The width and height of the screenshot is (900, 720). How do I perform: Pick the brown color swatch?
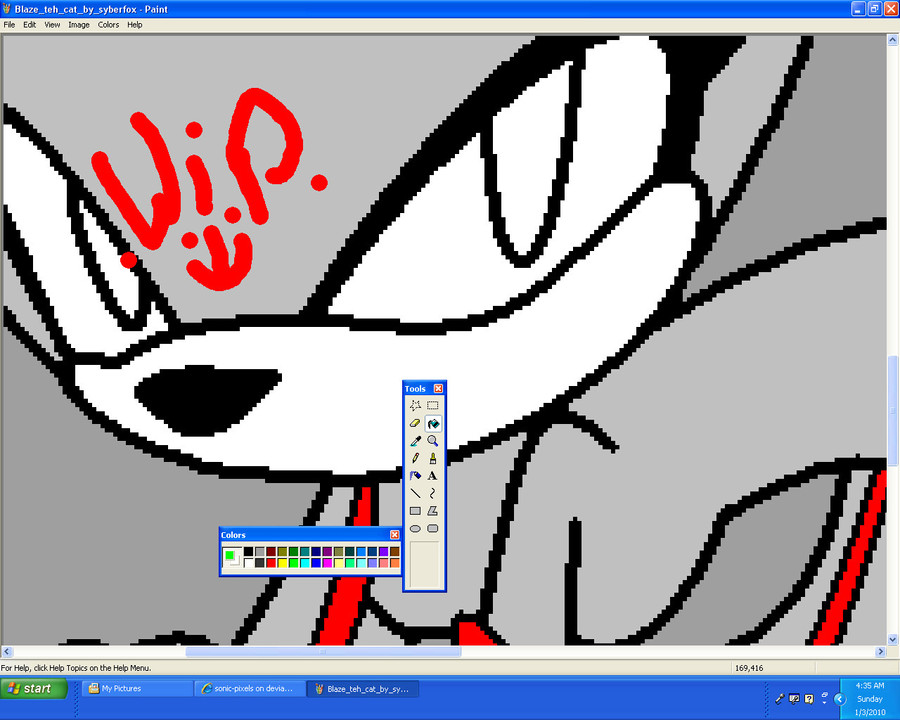[x=395, y=552]
